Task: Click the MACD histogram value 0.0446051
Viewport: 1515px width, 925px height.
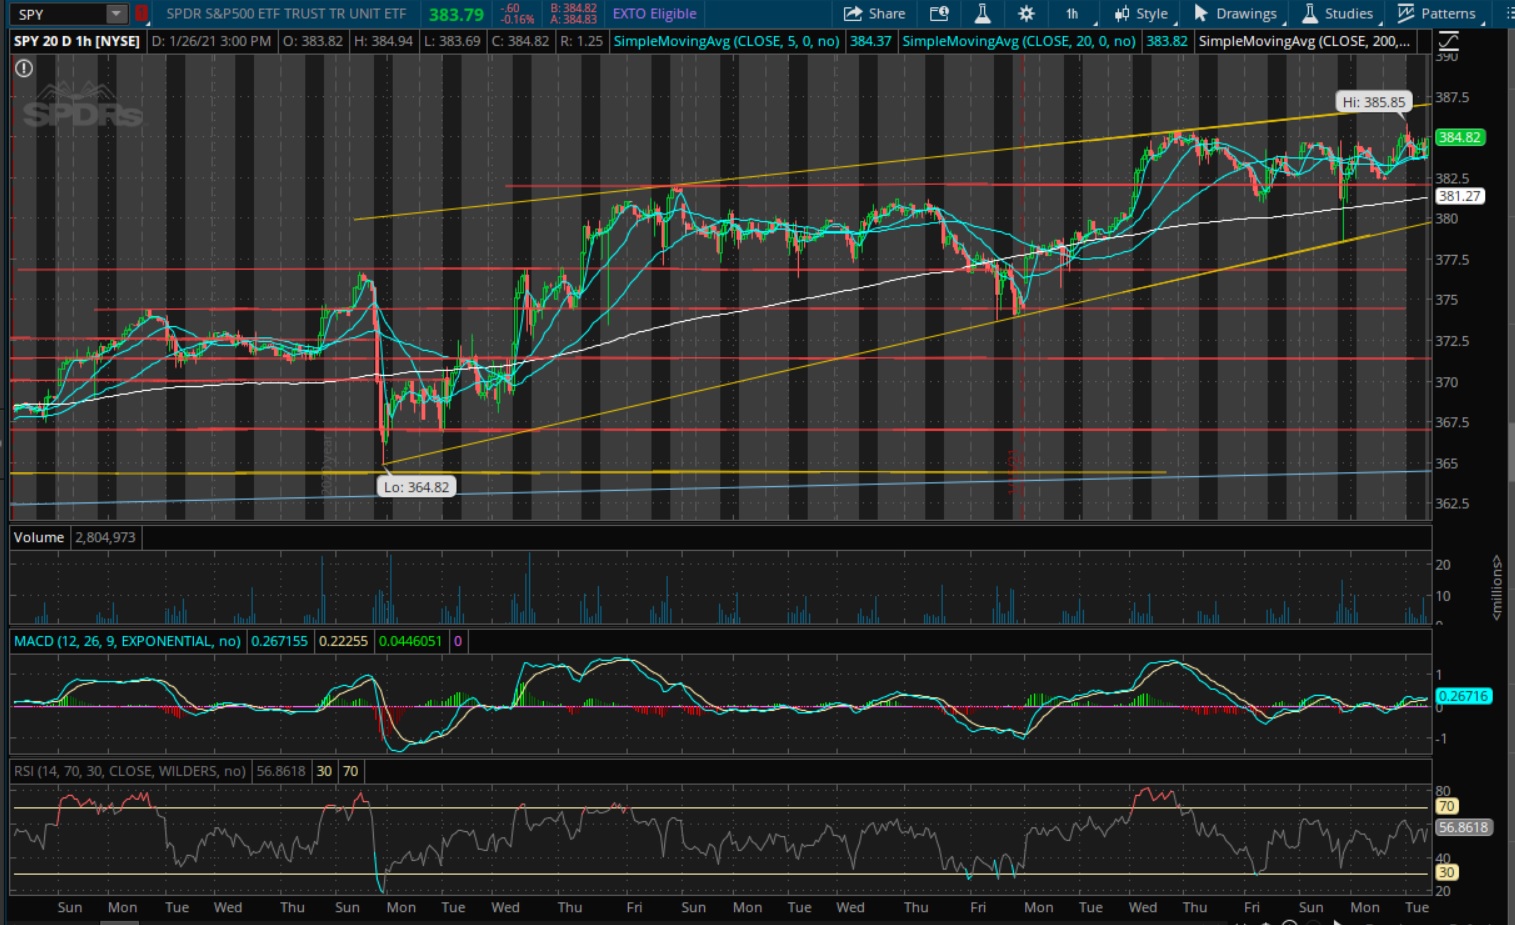Action: point(410,641)
